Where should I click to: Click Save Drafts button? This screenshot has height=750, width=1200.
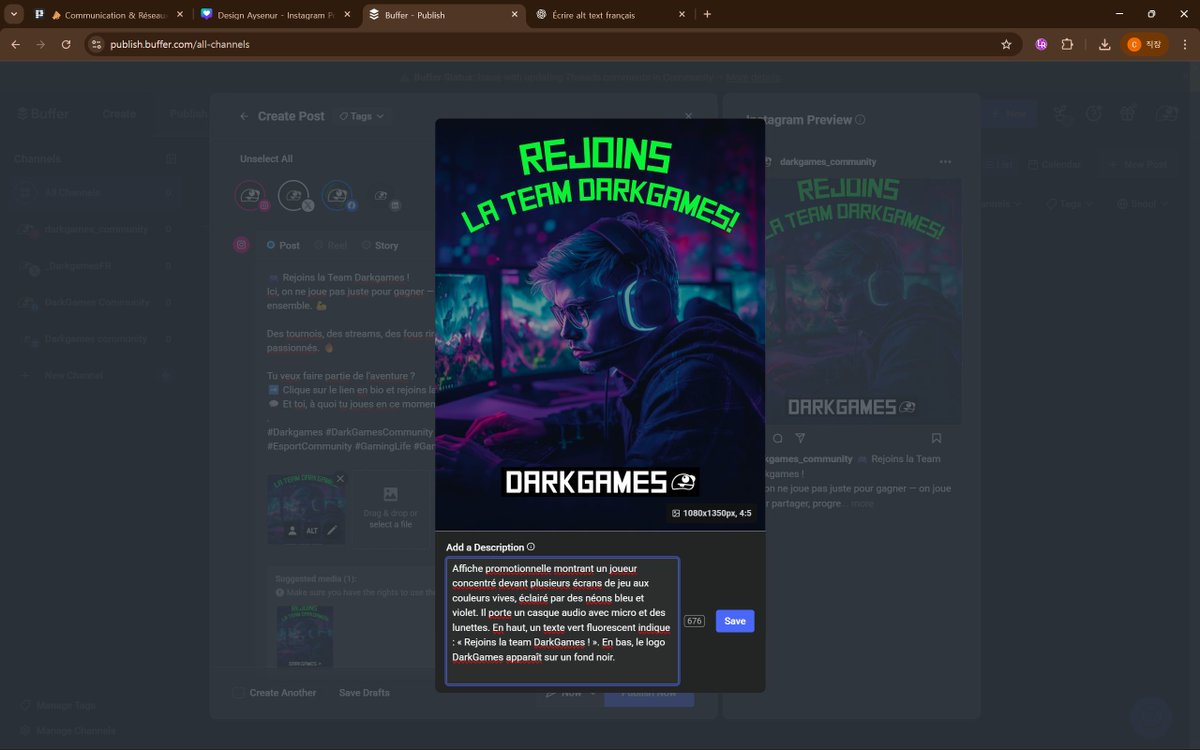(364, 692)
